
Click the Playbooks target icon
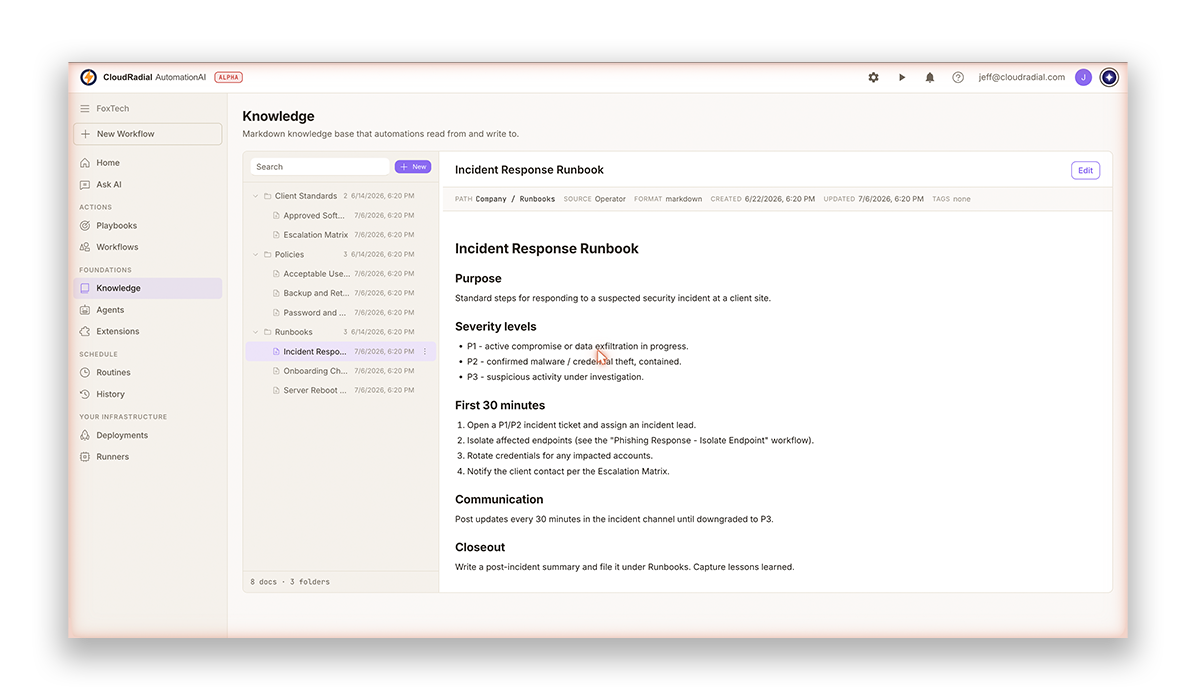point(85,226)
